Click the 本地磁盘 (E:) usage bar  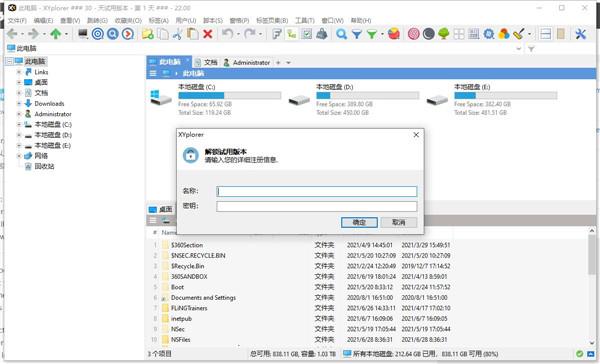505,95
